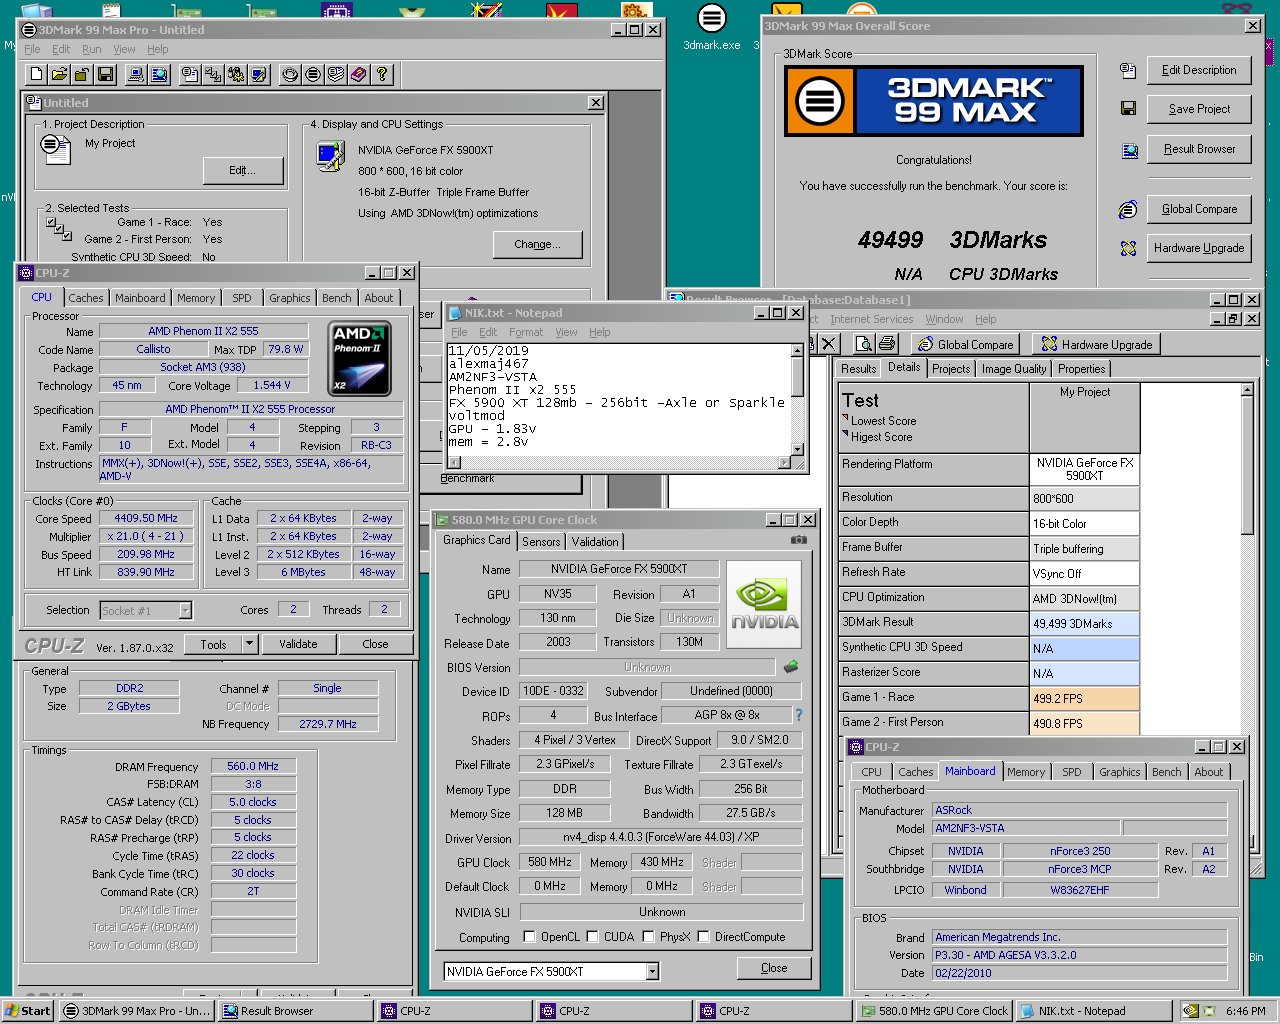Image resolution: width=1280 pixels, height=1024 pixels.
Task: Click the 6:46 PM system tray clock
Action: coord(1245,1011)
